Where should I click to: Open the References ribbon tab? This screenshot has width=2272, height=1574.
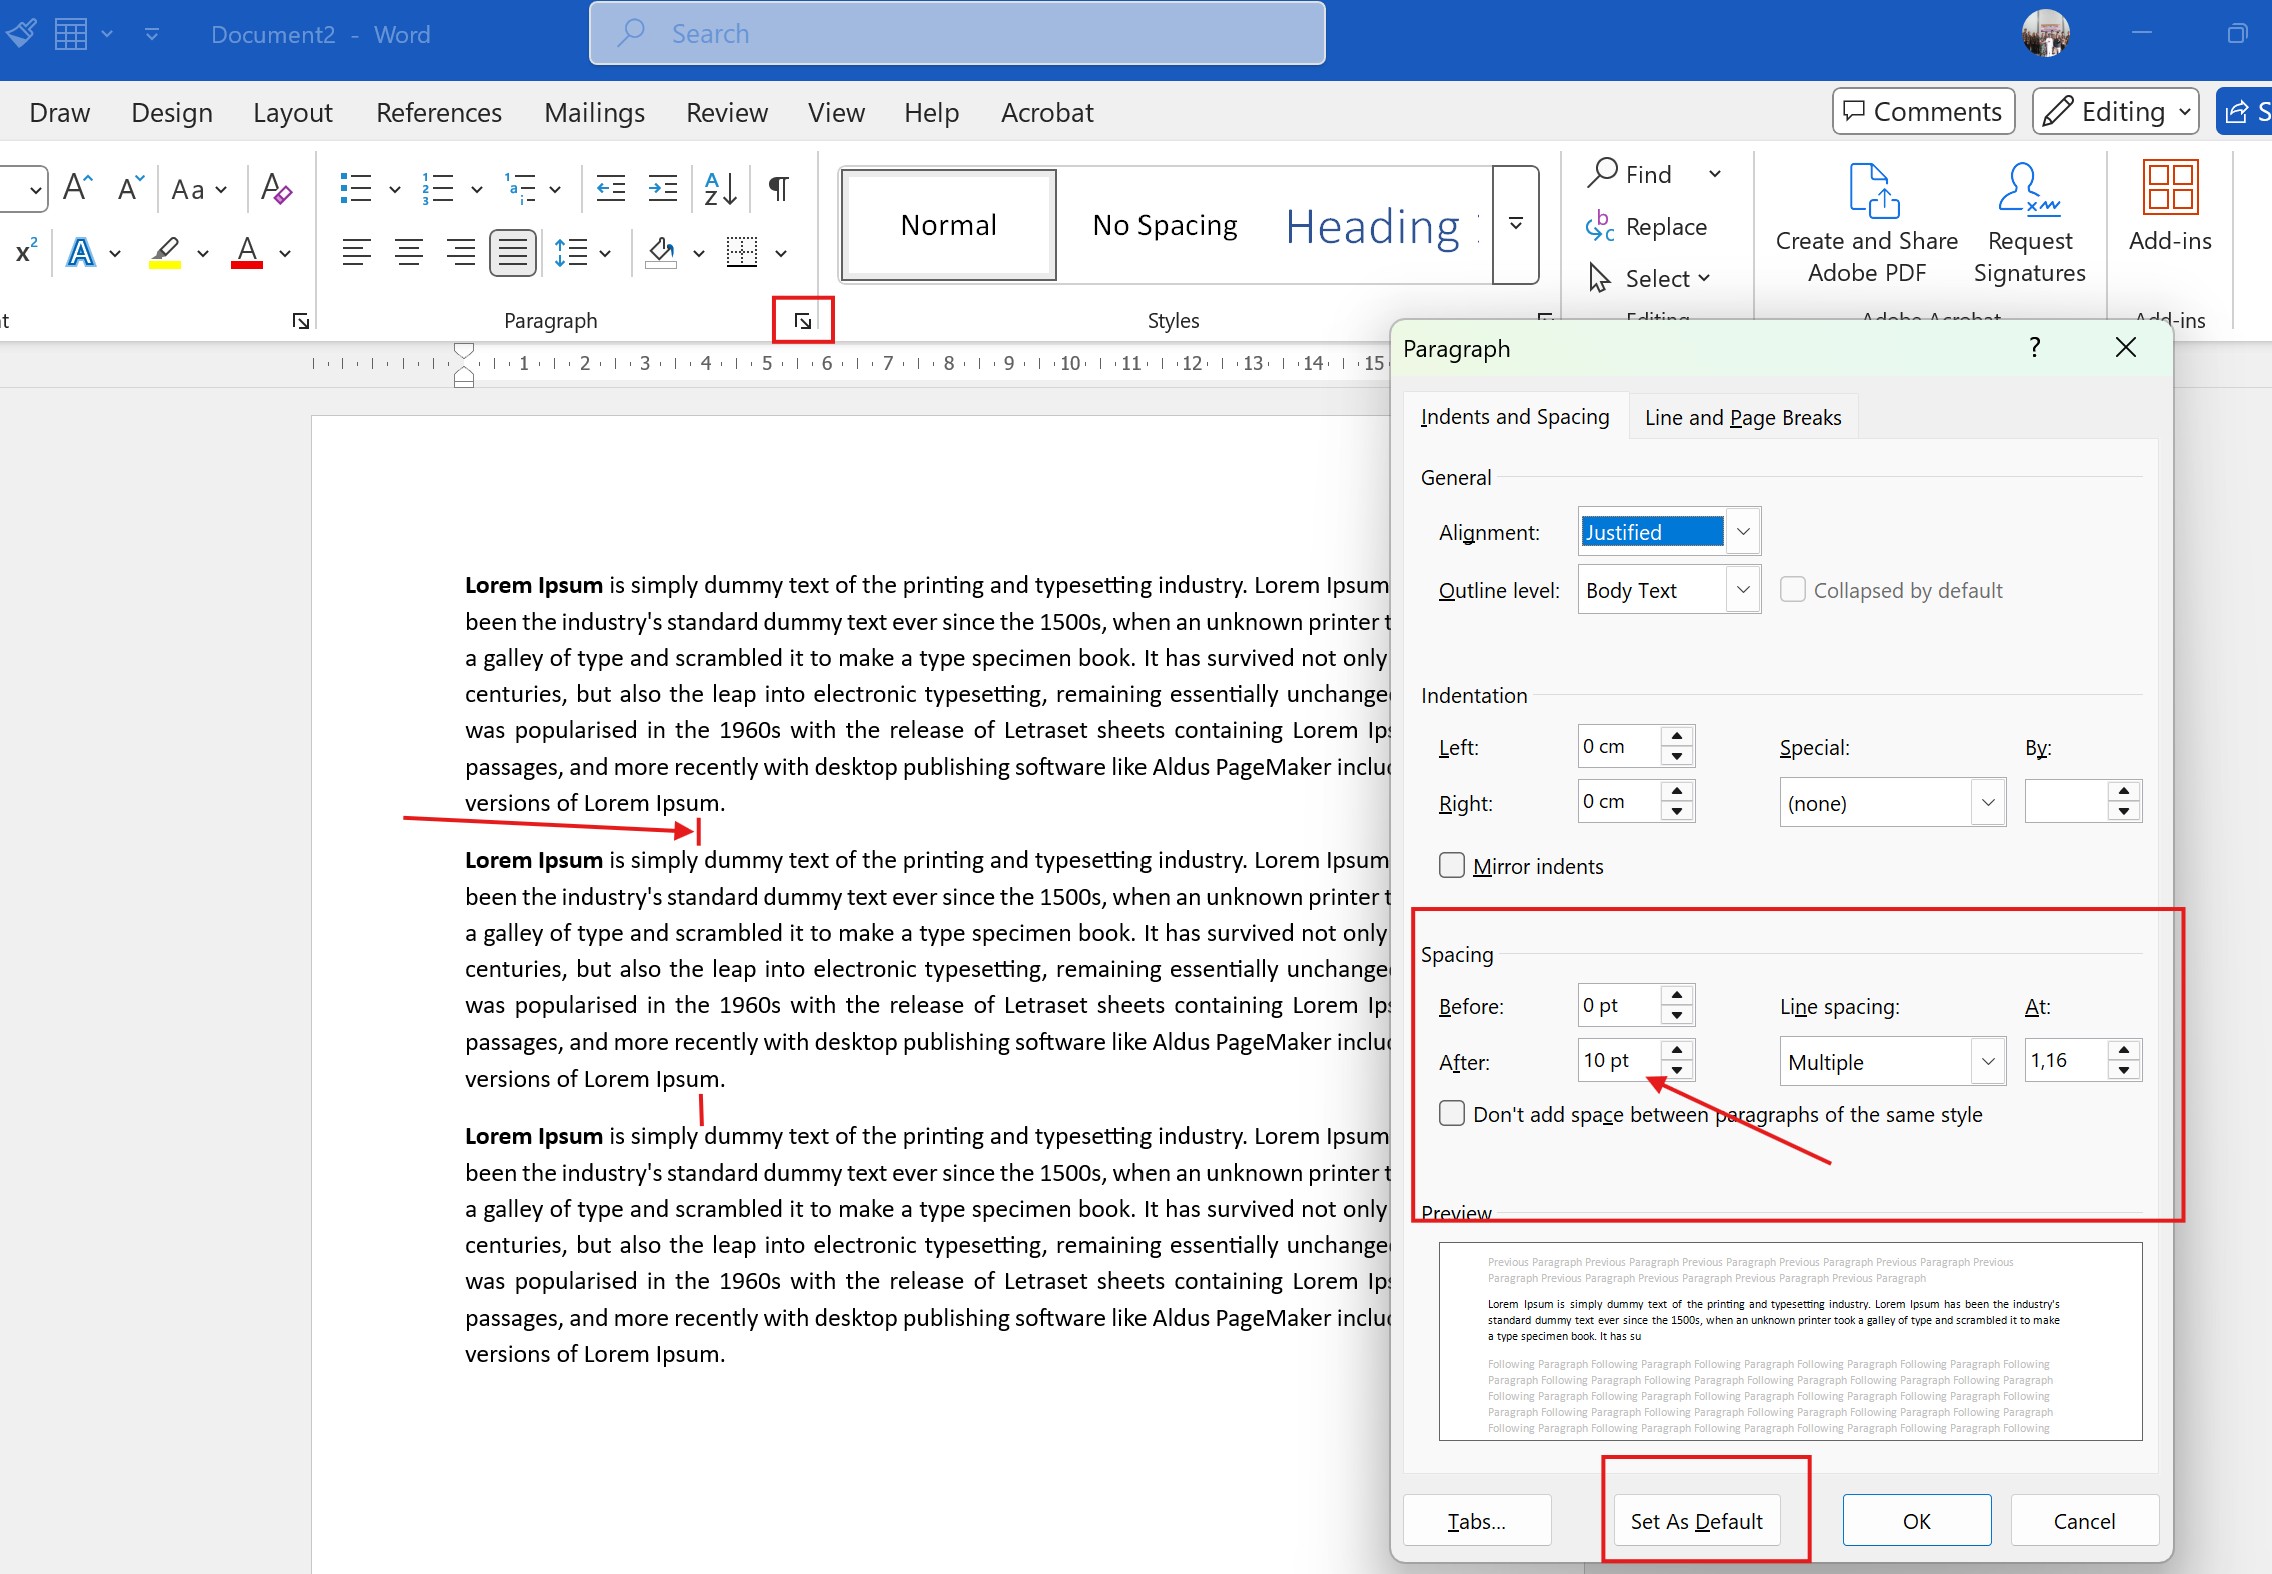(x=439, y=112)
